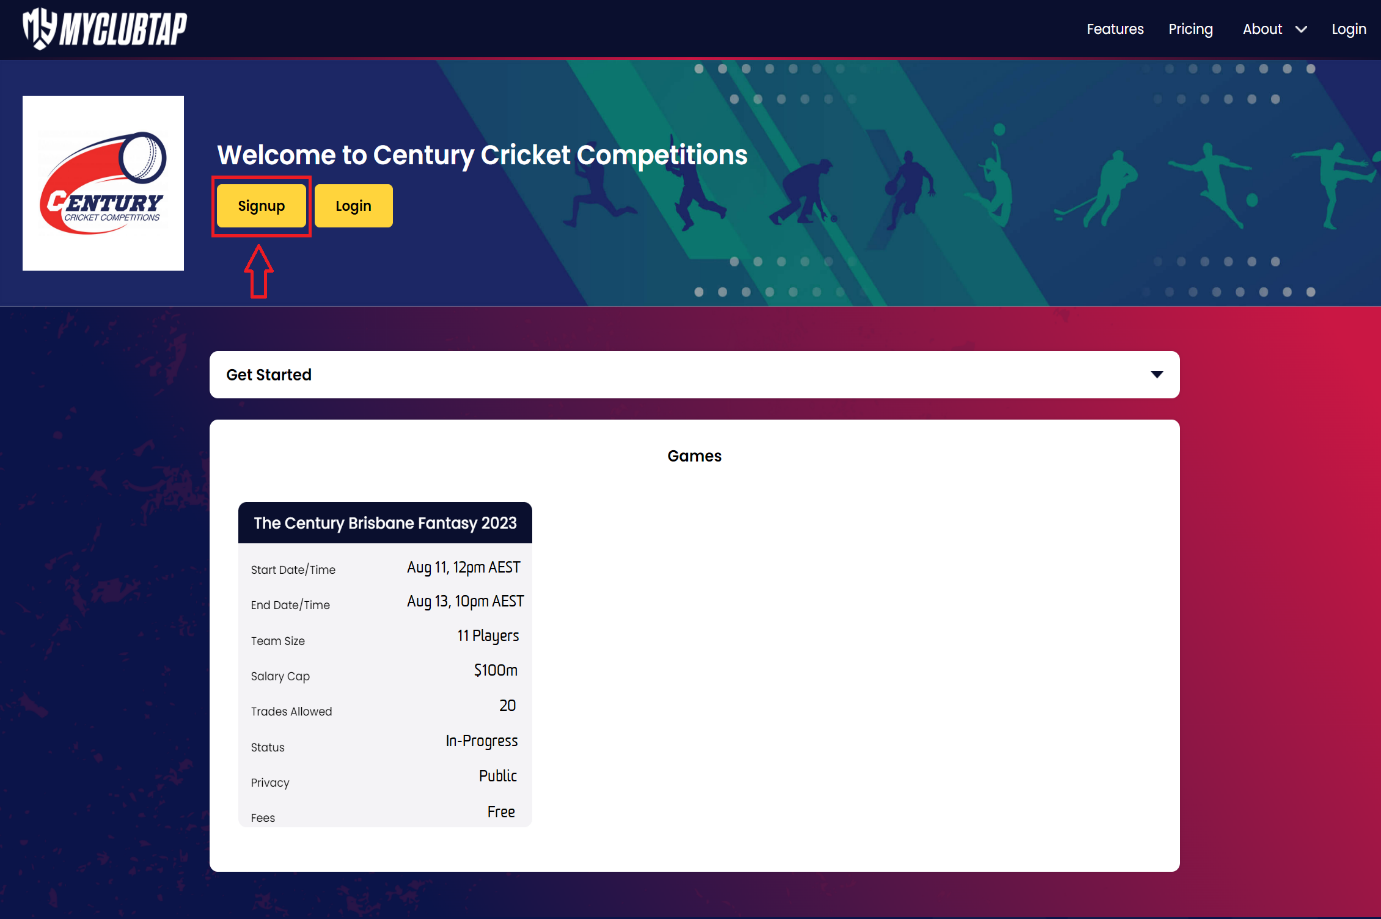The width and height of the screenshot is (1381, 919).
Task: Click the 'Trades Allowed' label
Action: pyautogui.click(x=291, y=712)
